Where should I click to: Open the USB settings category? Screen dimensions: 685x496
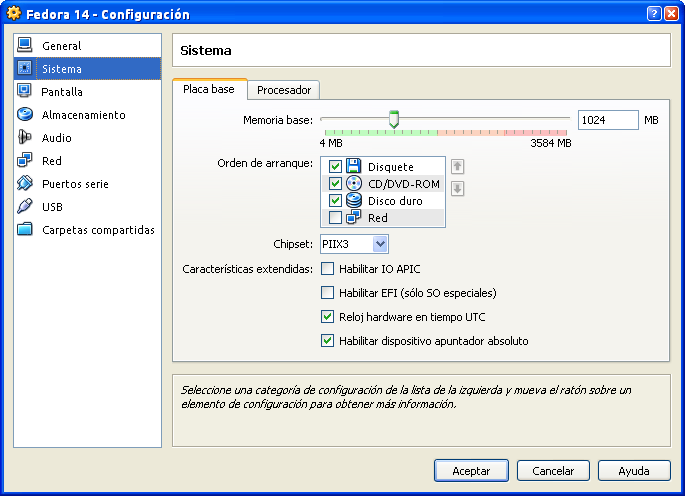coord(87,206)
